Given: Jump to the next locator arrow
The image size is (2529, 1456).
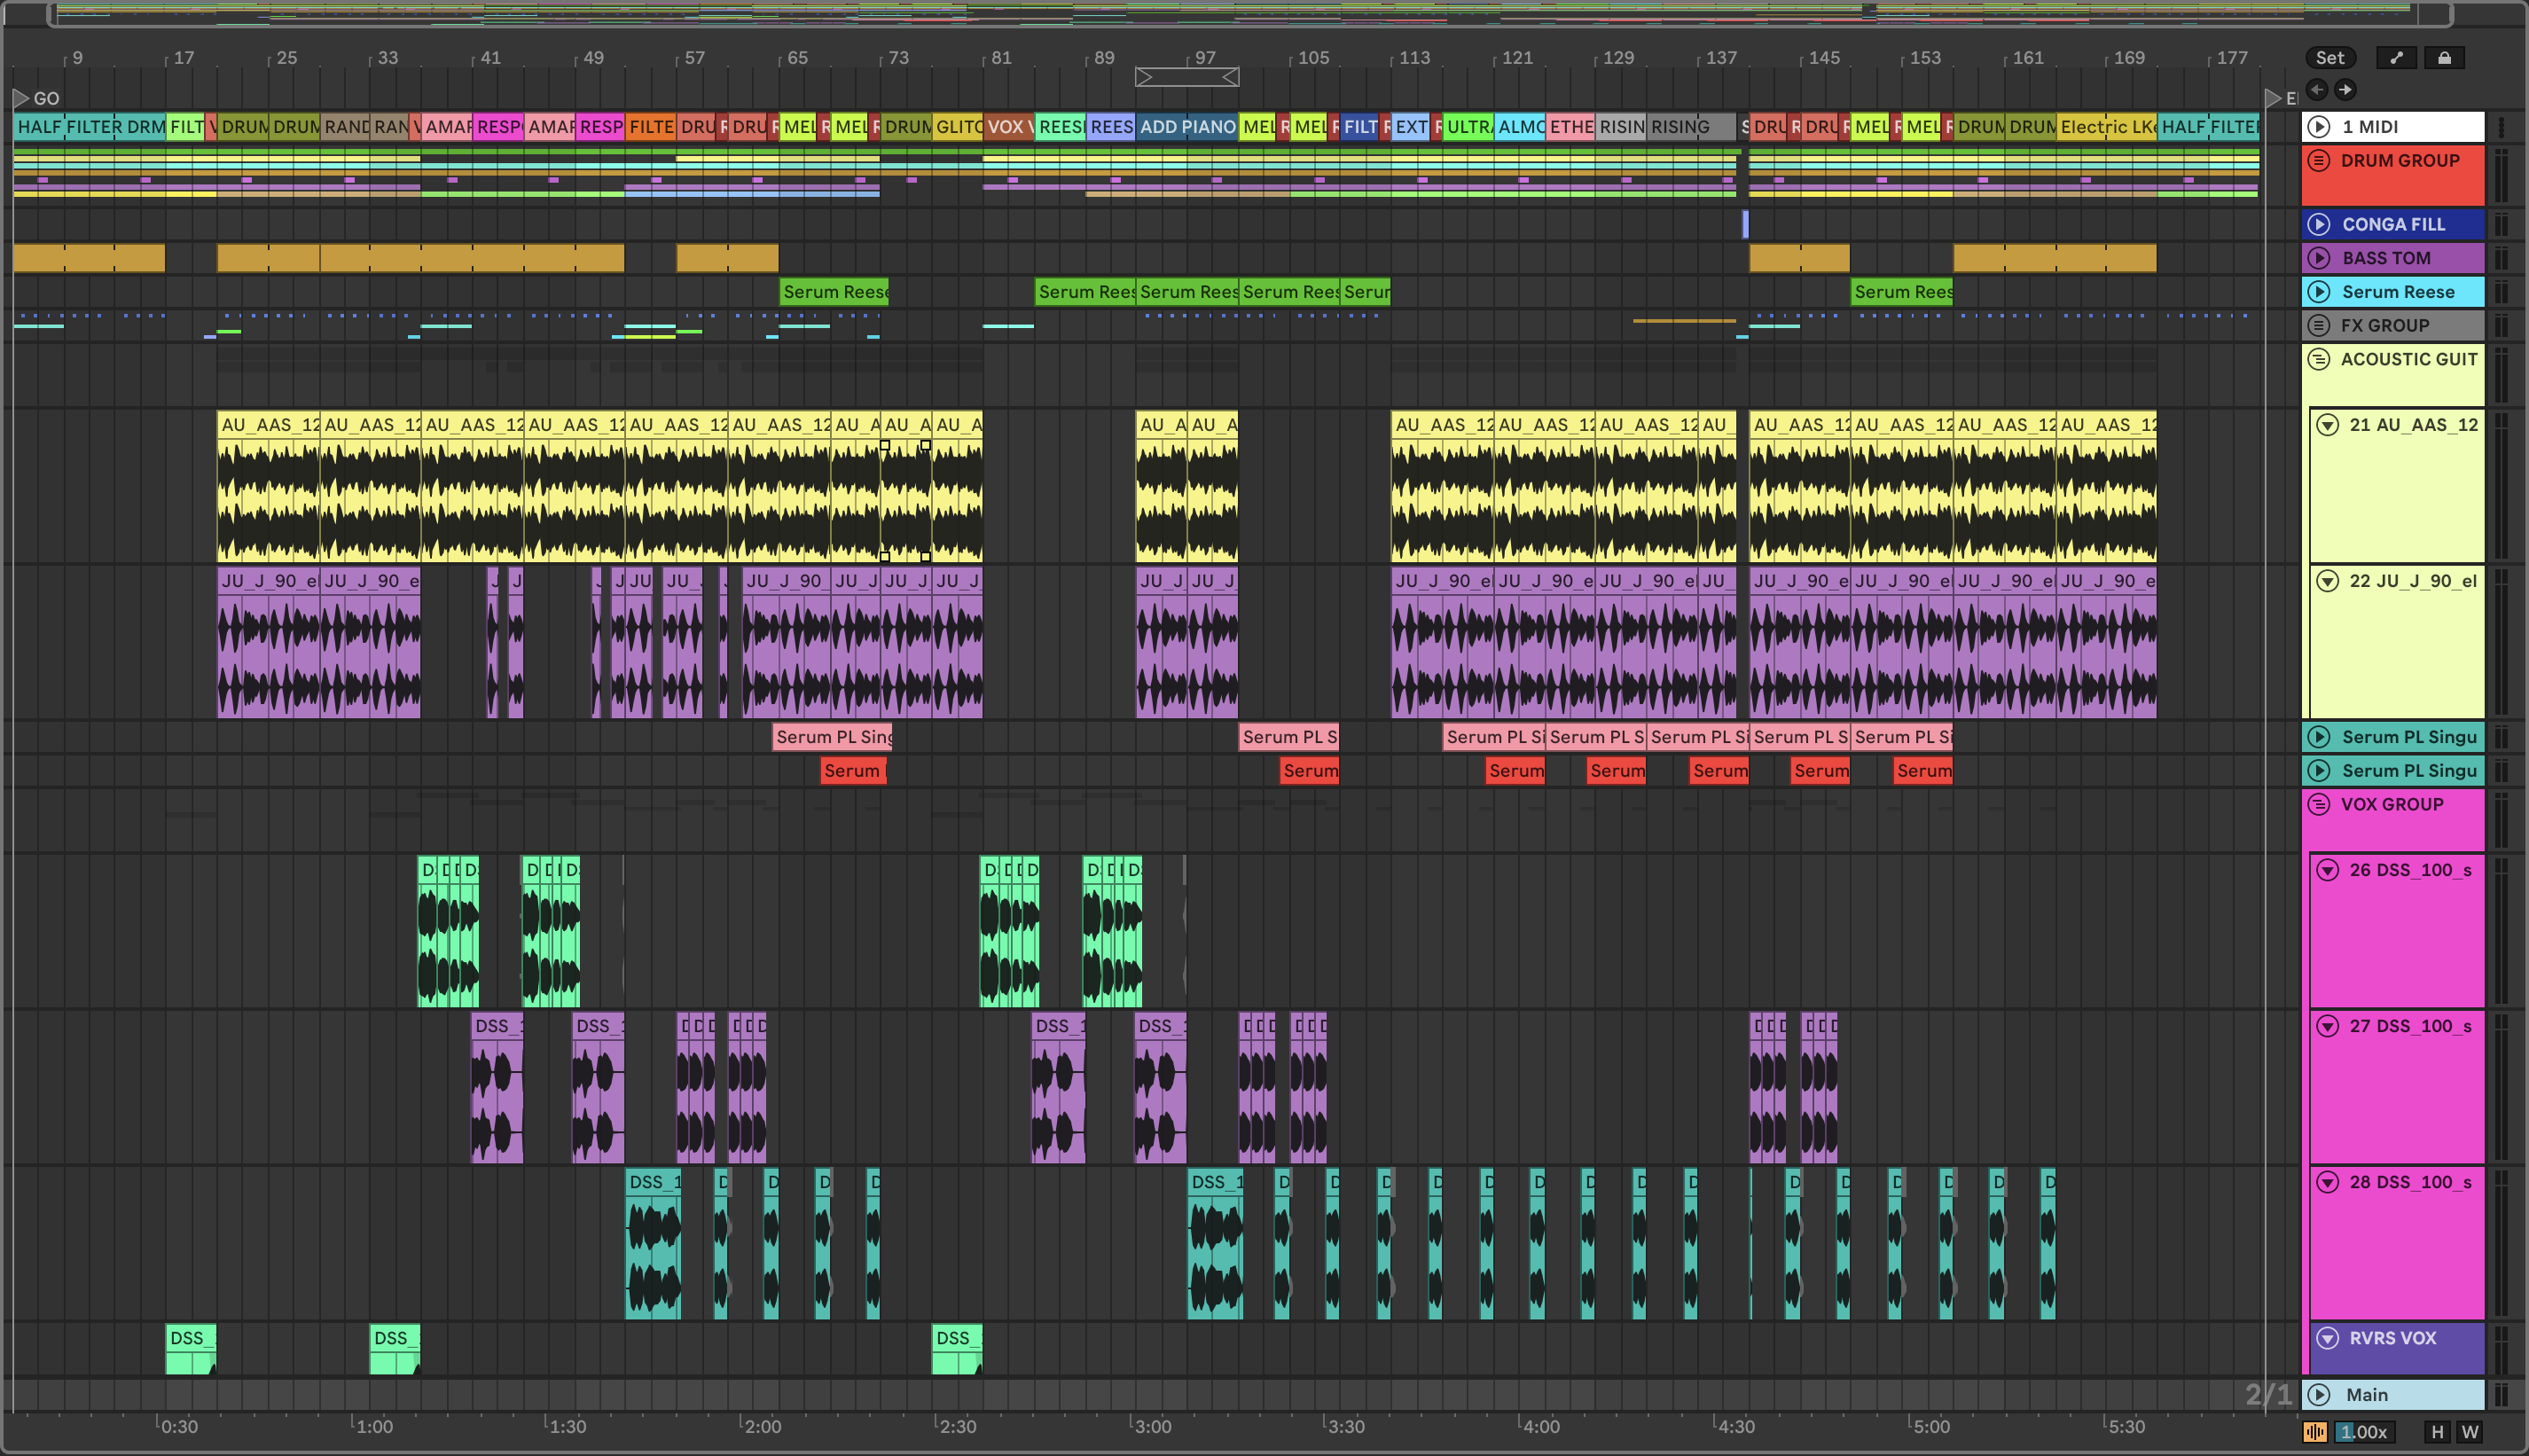Looking at the screenshot, I should (2345, 90).
